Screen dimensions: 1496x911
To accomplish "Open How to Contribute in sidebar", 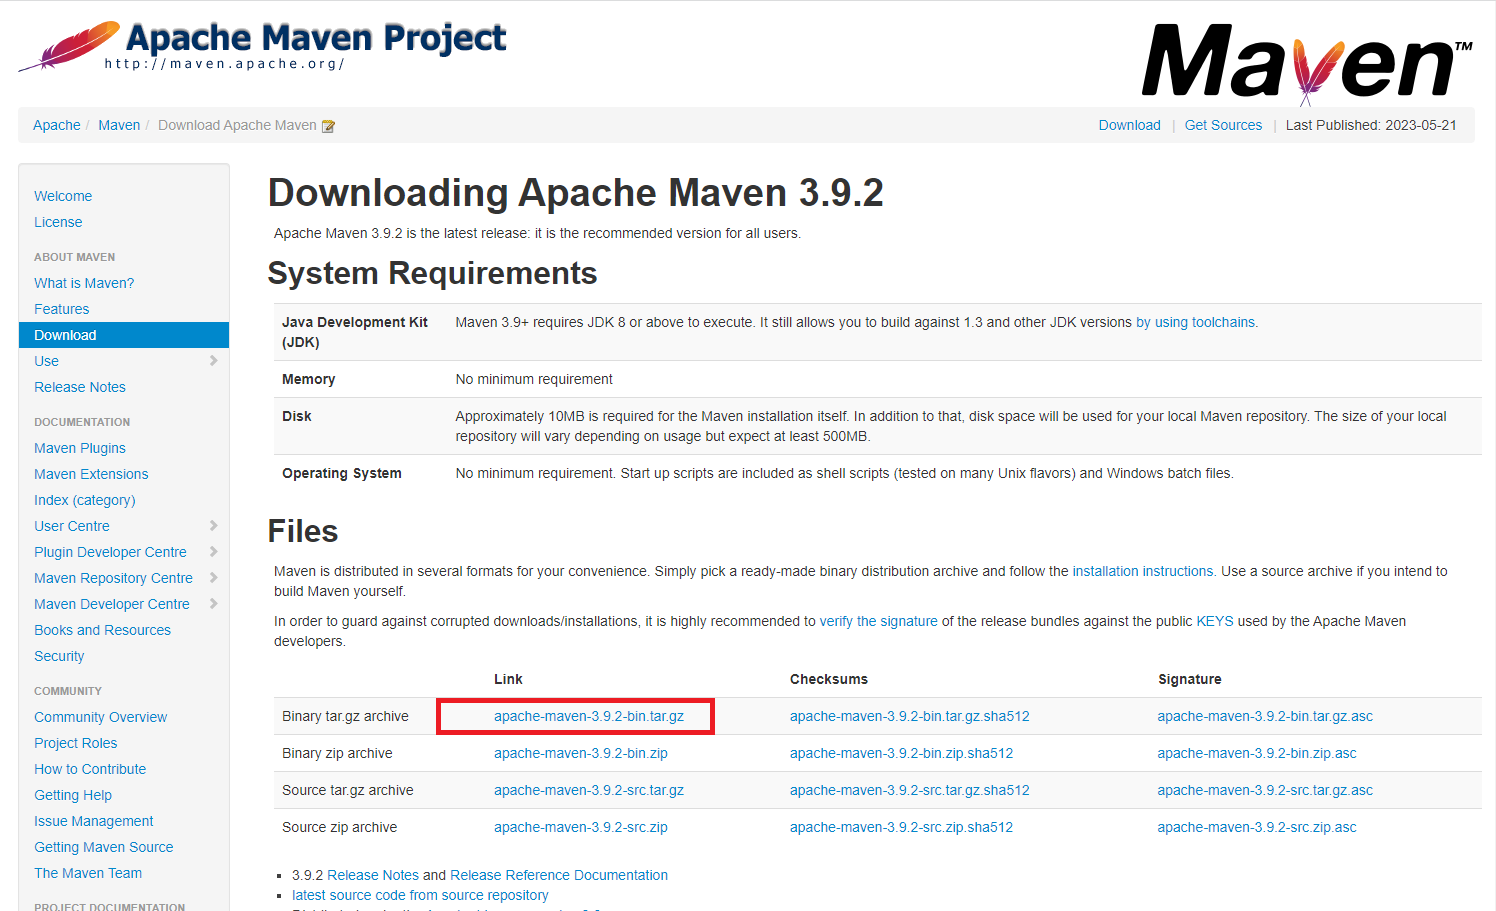I will click(x=90, y=769).
